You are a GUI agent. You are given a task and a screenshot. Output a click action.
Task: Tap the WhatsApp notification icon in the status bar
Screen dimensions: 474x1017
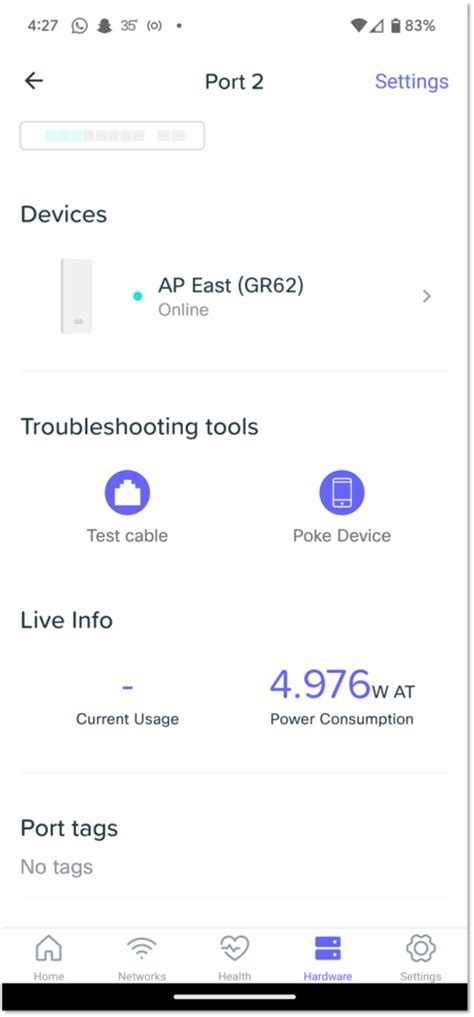(x=79, y=26)
